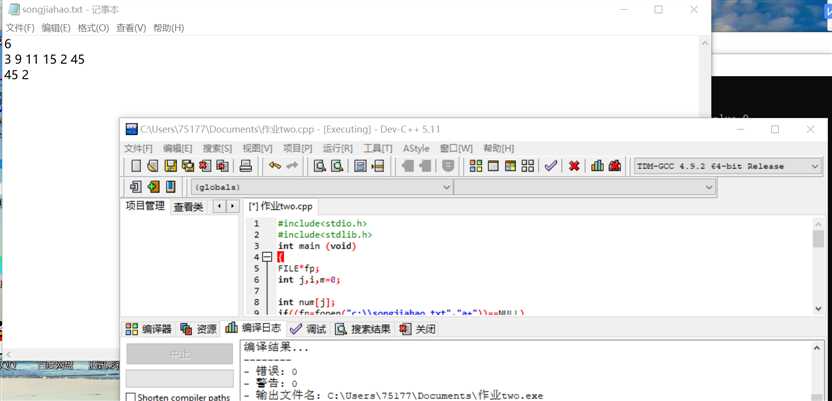Click side panel tab scroll right arrow
832x401 pixels.
(232, 206)
